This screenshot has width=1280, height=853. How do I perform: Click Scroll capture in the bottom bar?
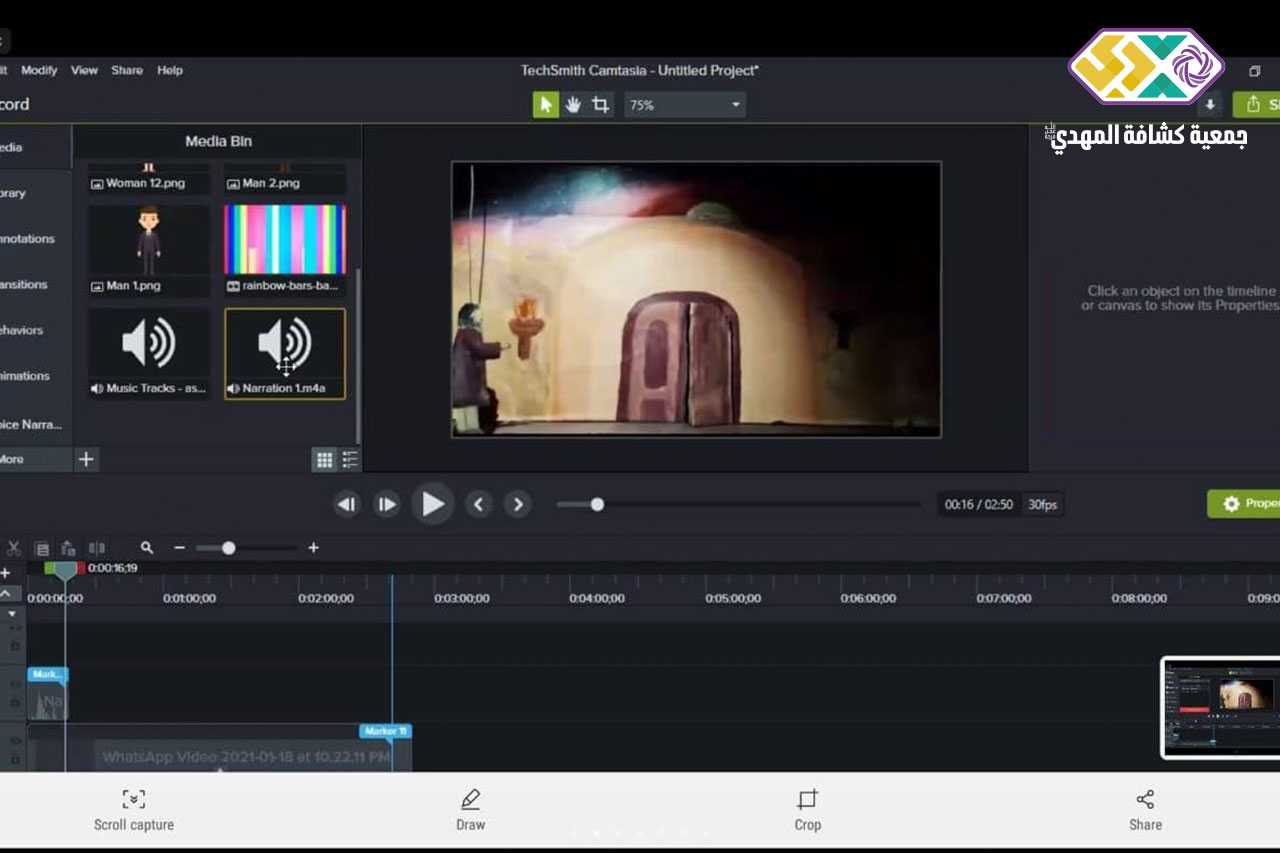tap(134, 810)
